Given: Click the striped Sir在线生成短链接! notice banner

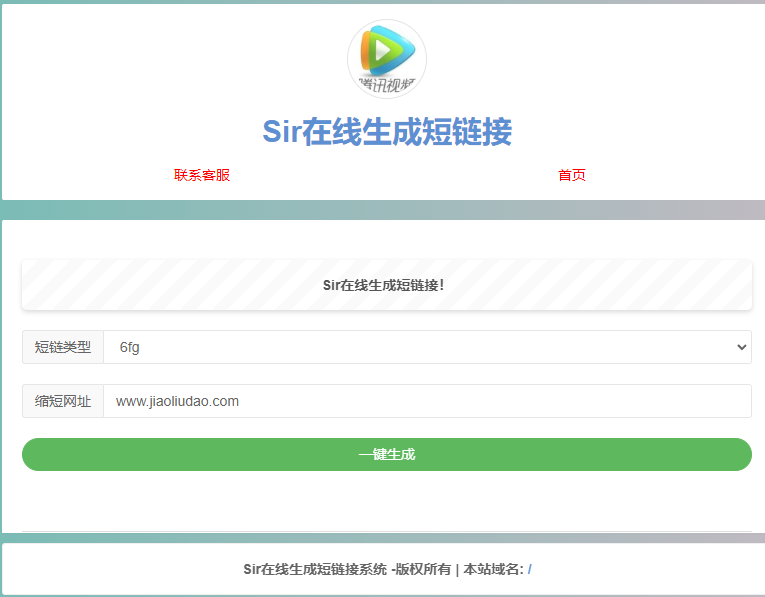Looking at the screenshot, I should (387, 285).
